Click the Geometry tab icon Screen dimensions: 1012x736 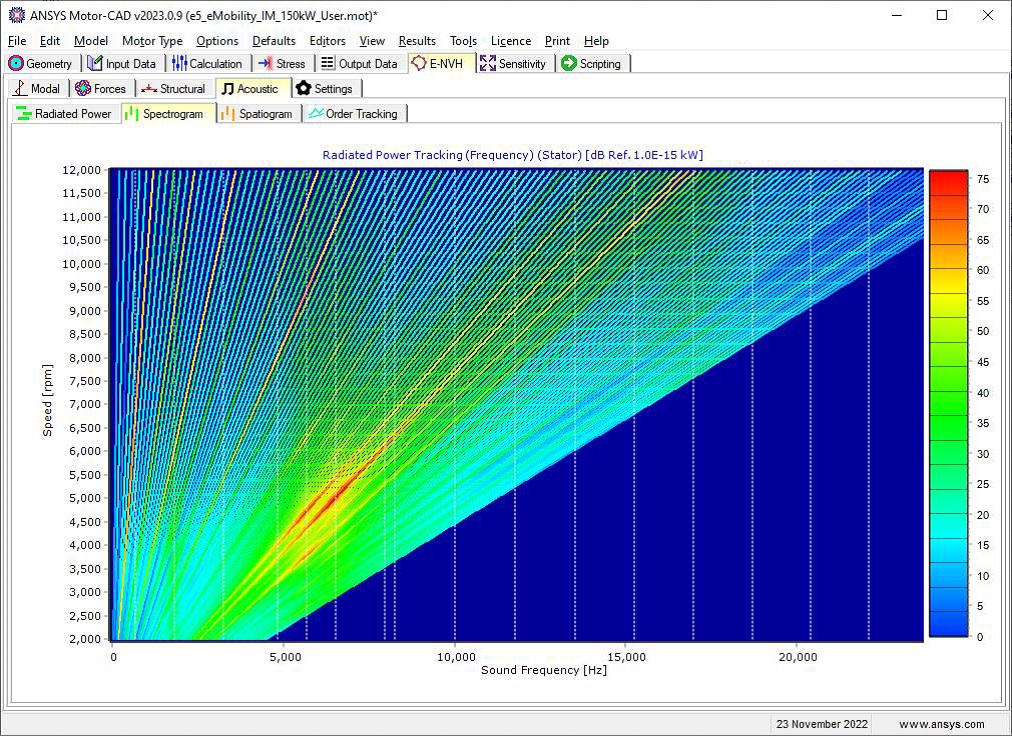(15, 63)
